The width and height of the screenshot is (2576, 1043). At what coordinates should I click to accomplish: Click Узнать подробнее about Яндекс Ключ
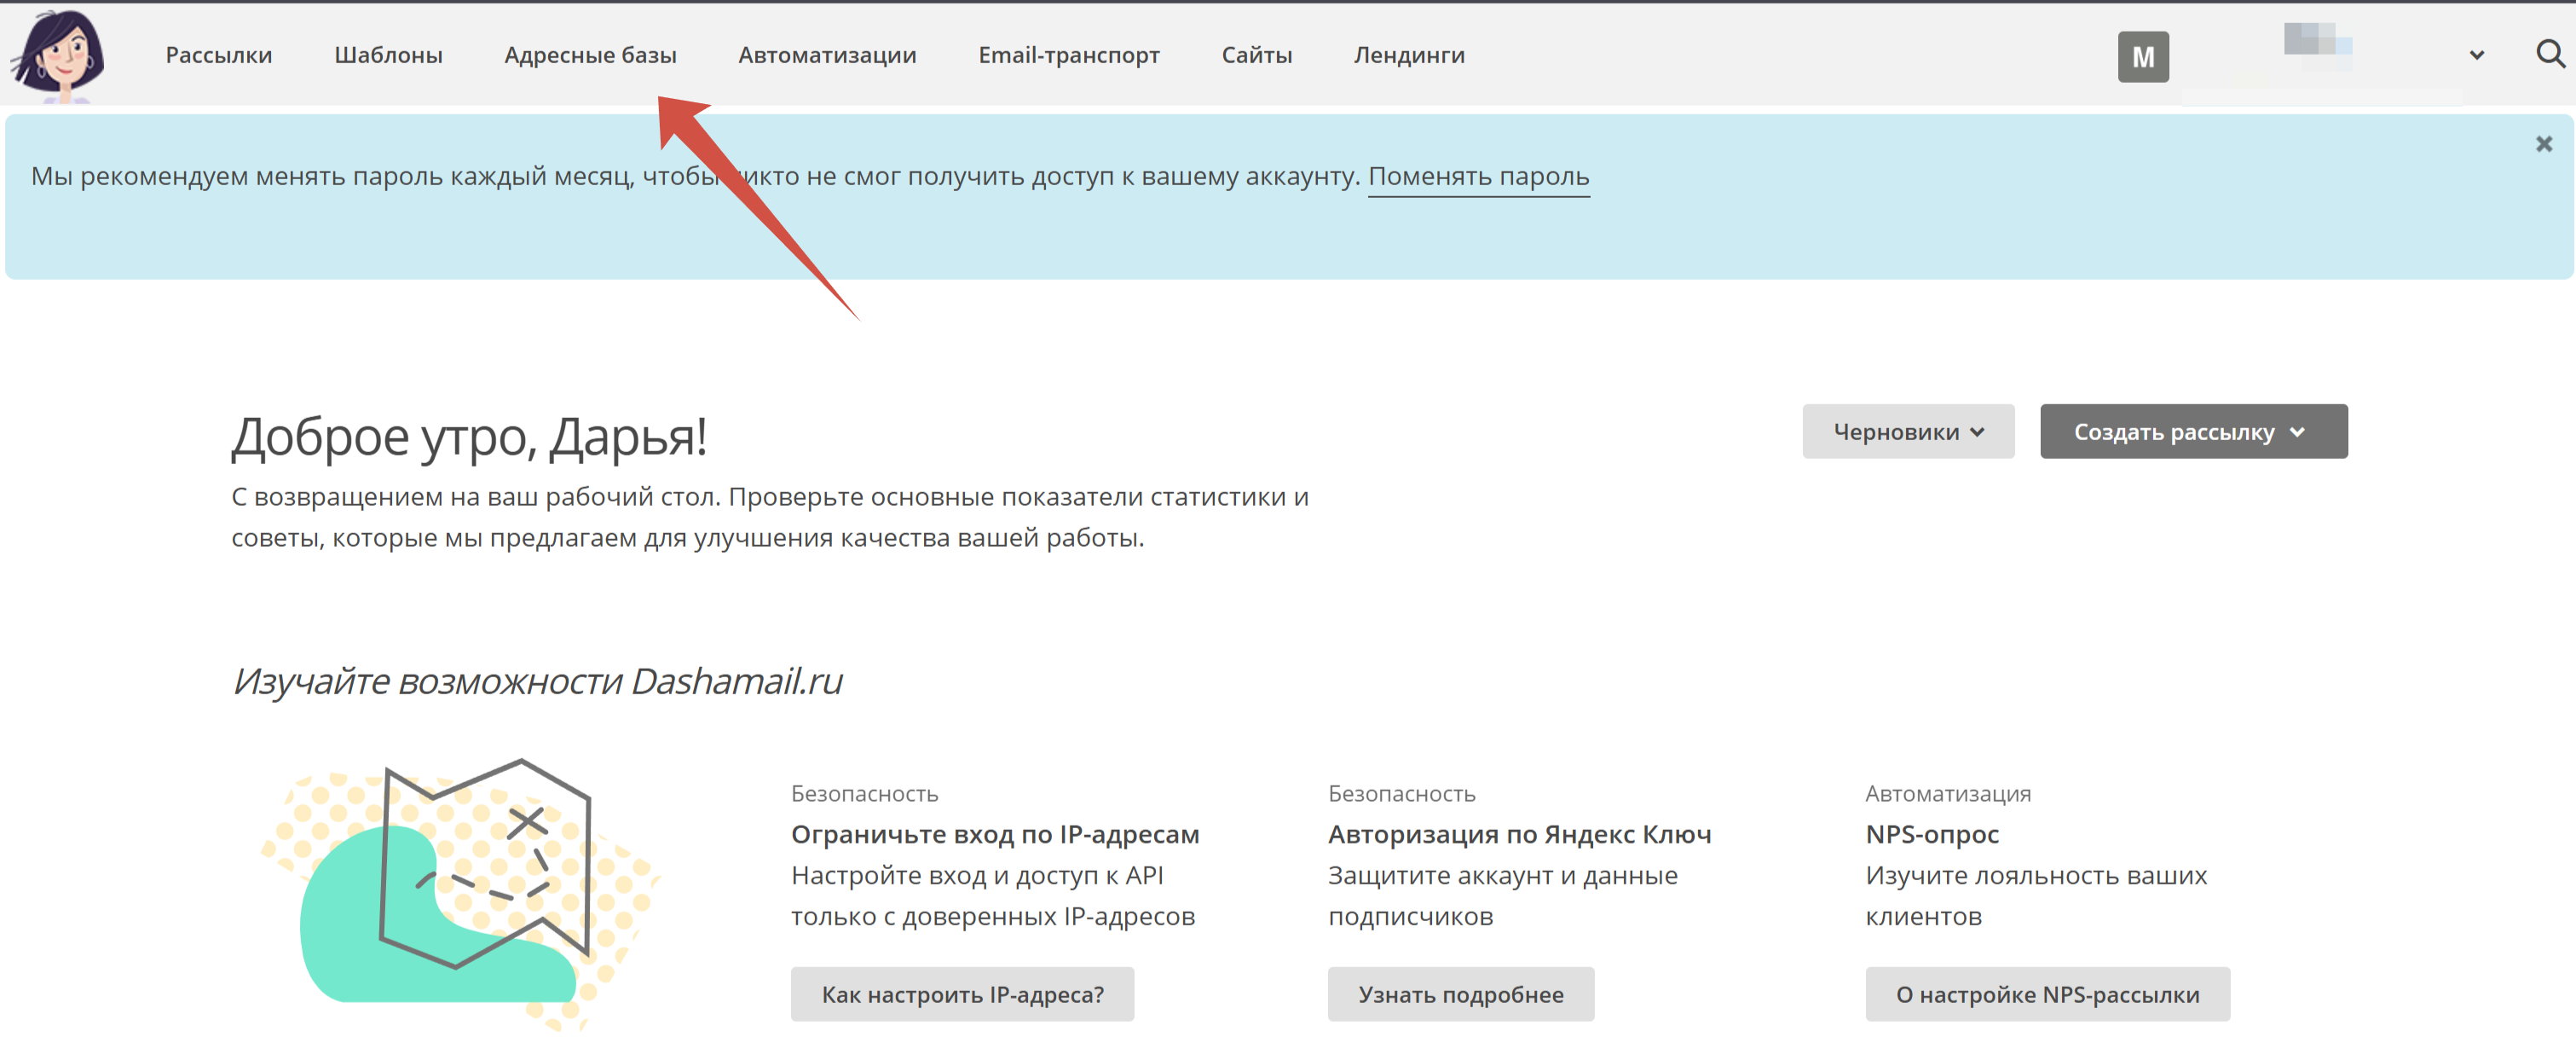[x=1460, y=994]
